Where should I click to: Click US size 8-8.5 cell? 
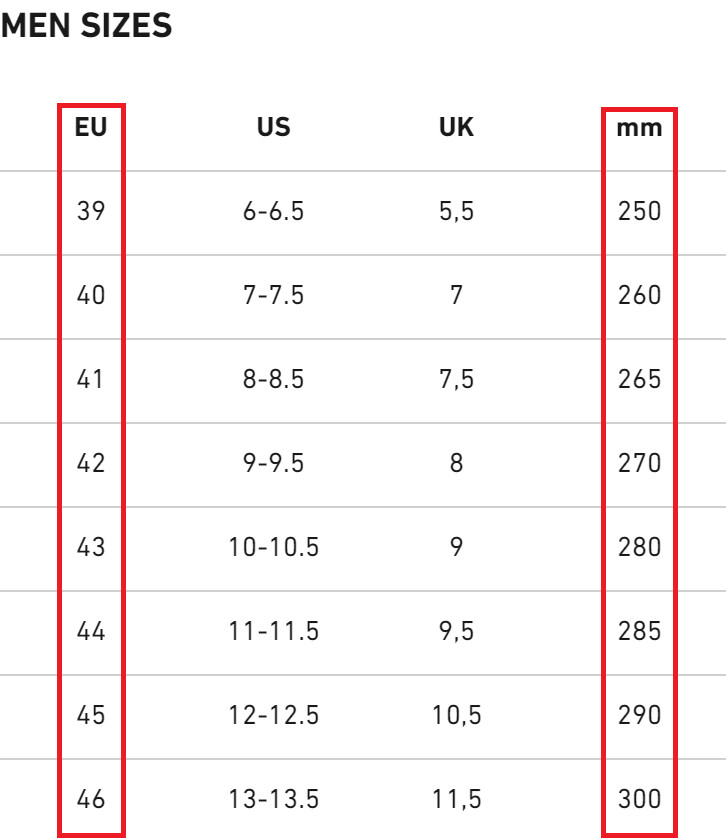point(273,379)
